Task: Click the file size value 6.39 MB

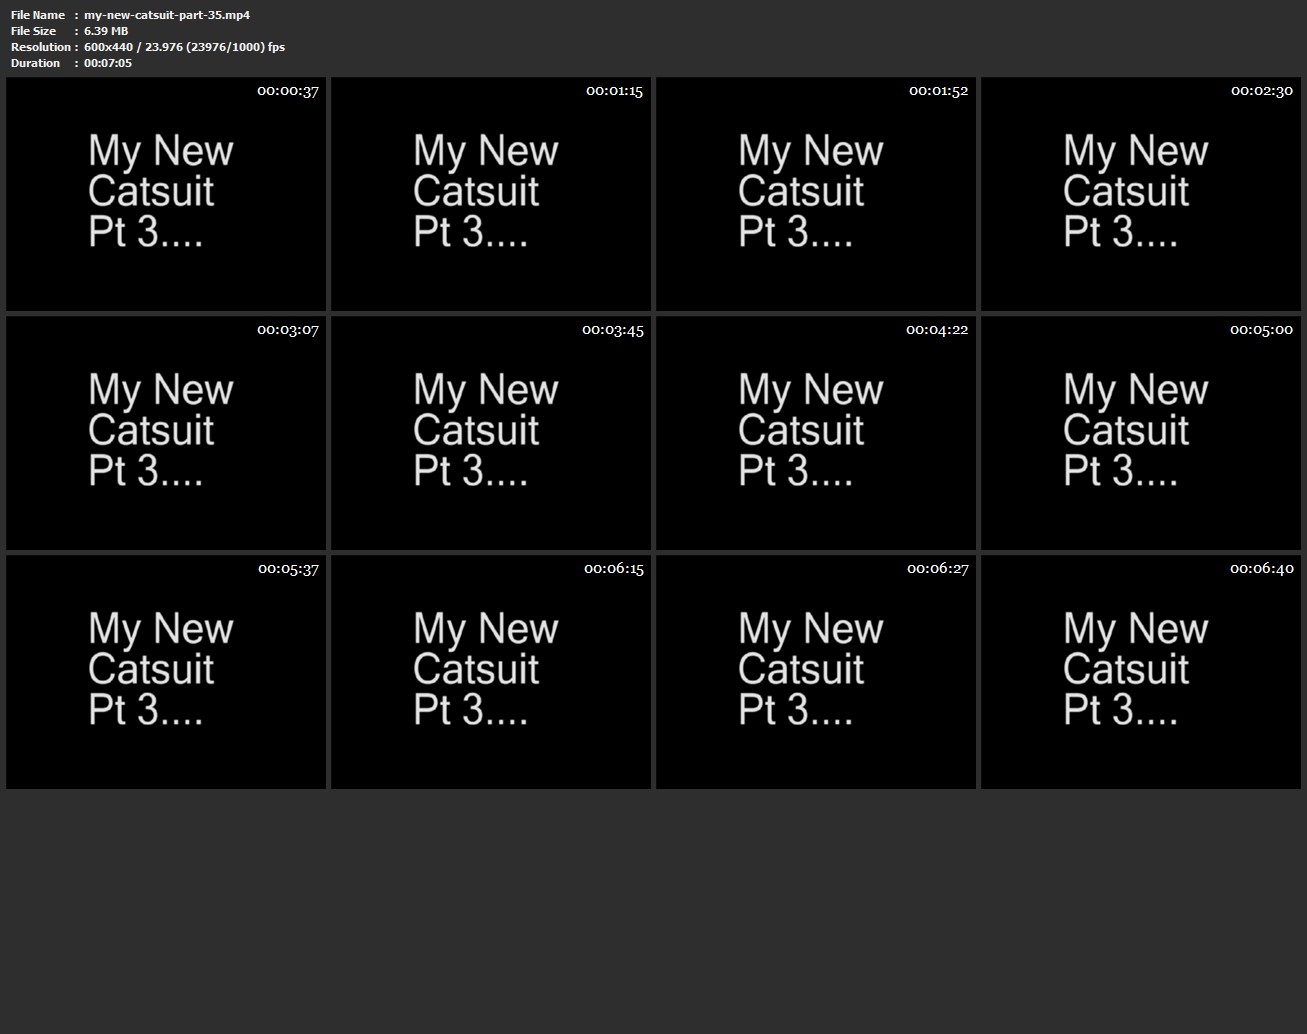Action: pyautogui.click(x=106, y=31)
